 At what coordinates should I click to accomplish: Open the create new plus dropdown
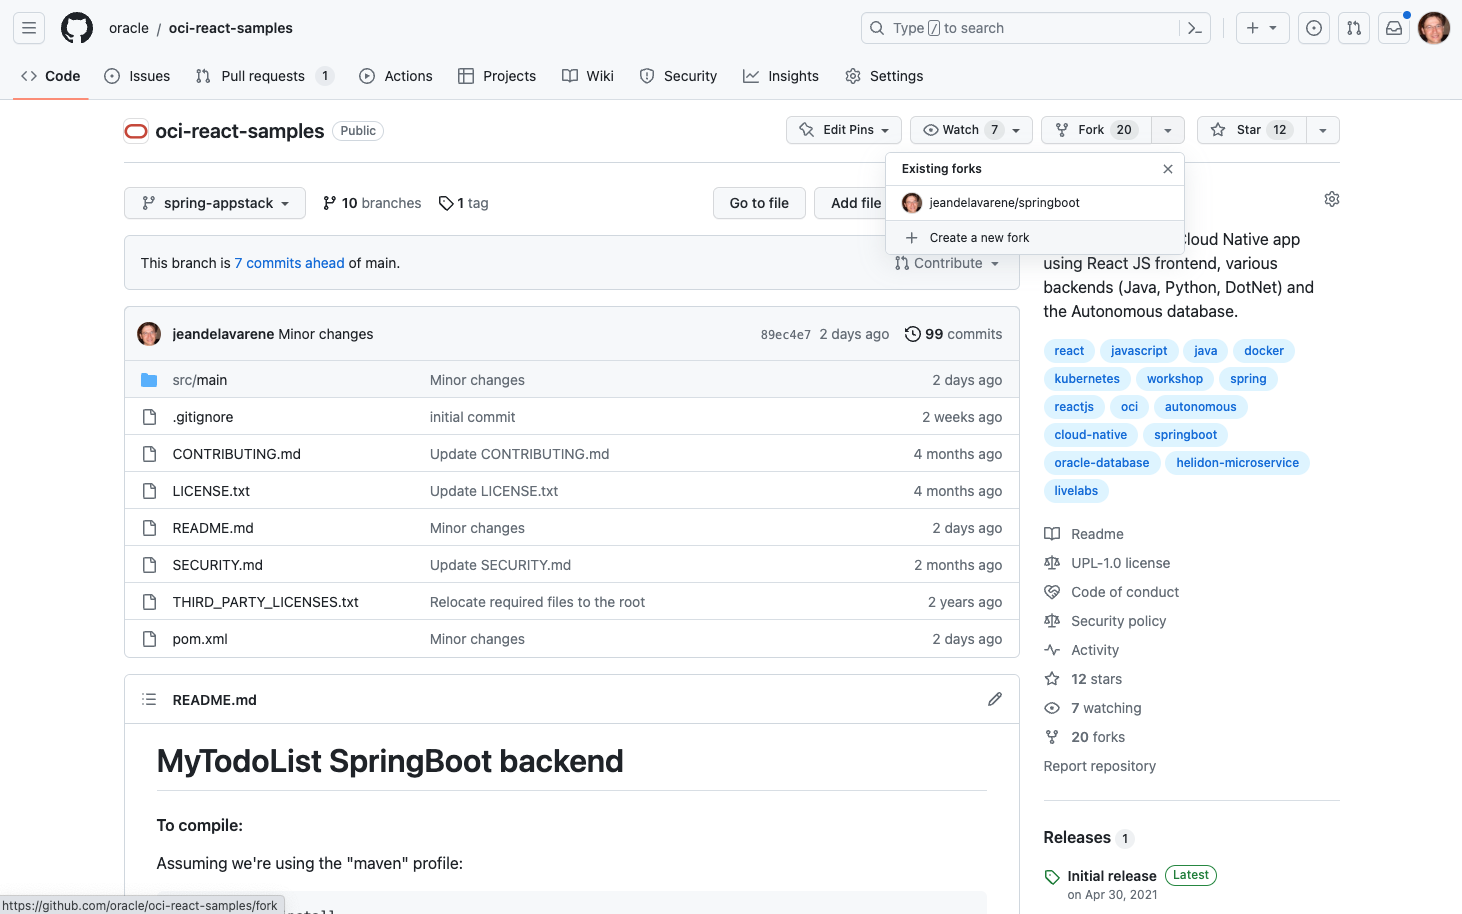pos(1262,28)
